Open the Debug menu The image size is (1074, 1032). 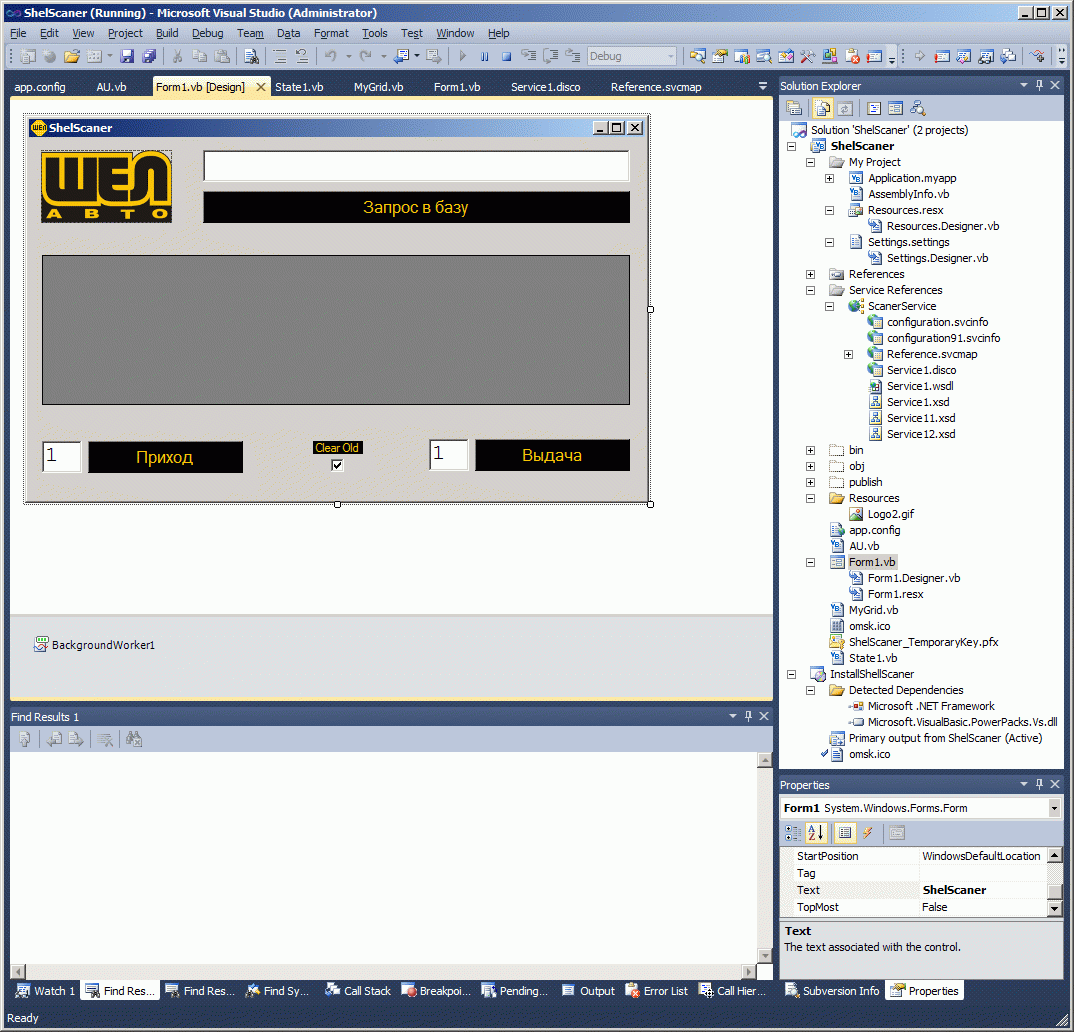point(208,33)
